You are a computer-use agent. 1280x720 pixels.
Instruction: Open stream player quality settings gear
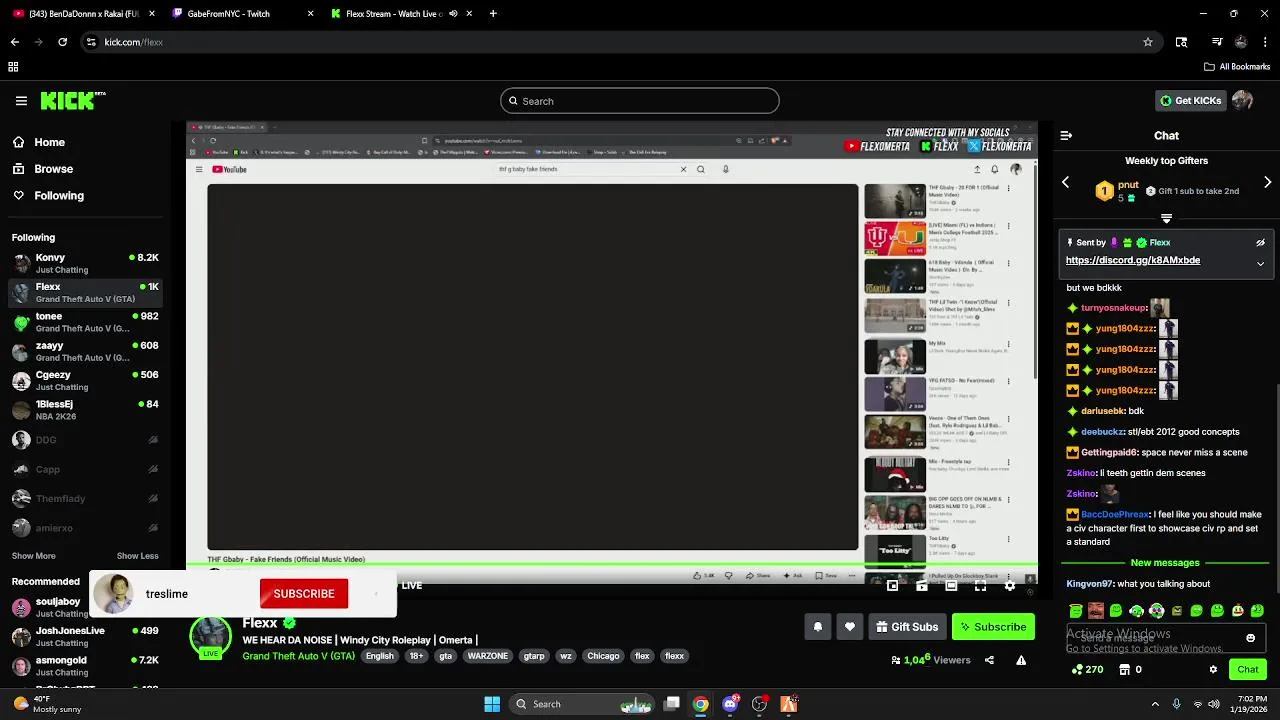coord(1009,586)
